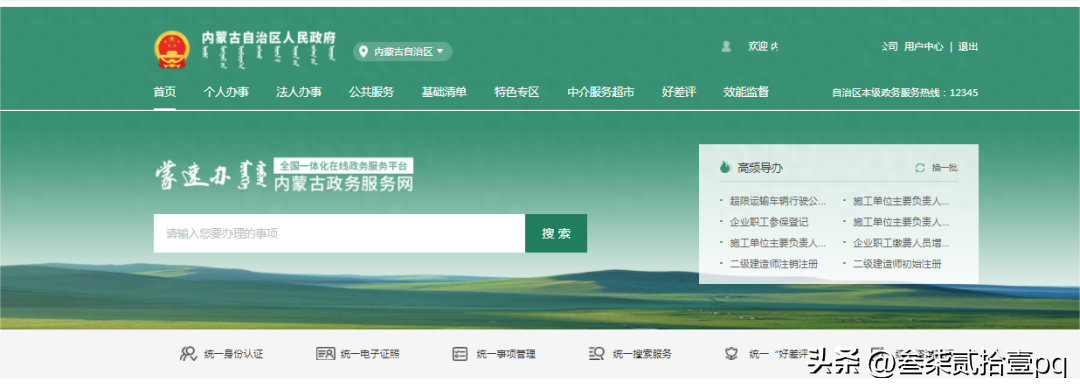Open the 基础清单 menu
Image resolution: width=1080 pixels, height=388 pixels.
444,92
